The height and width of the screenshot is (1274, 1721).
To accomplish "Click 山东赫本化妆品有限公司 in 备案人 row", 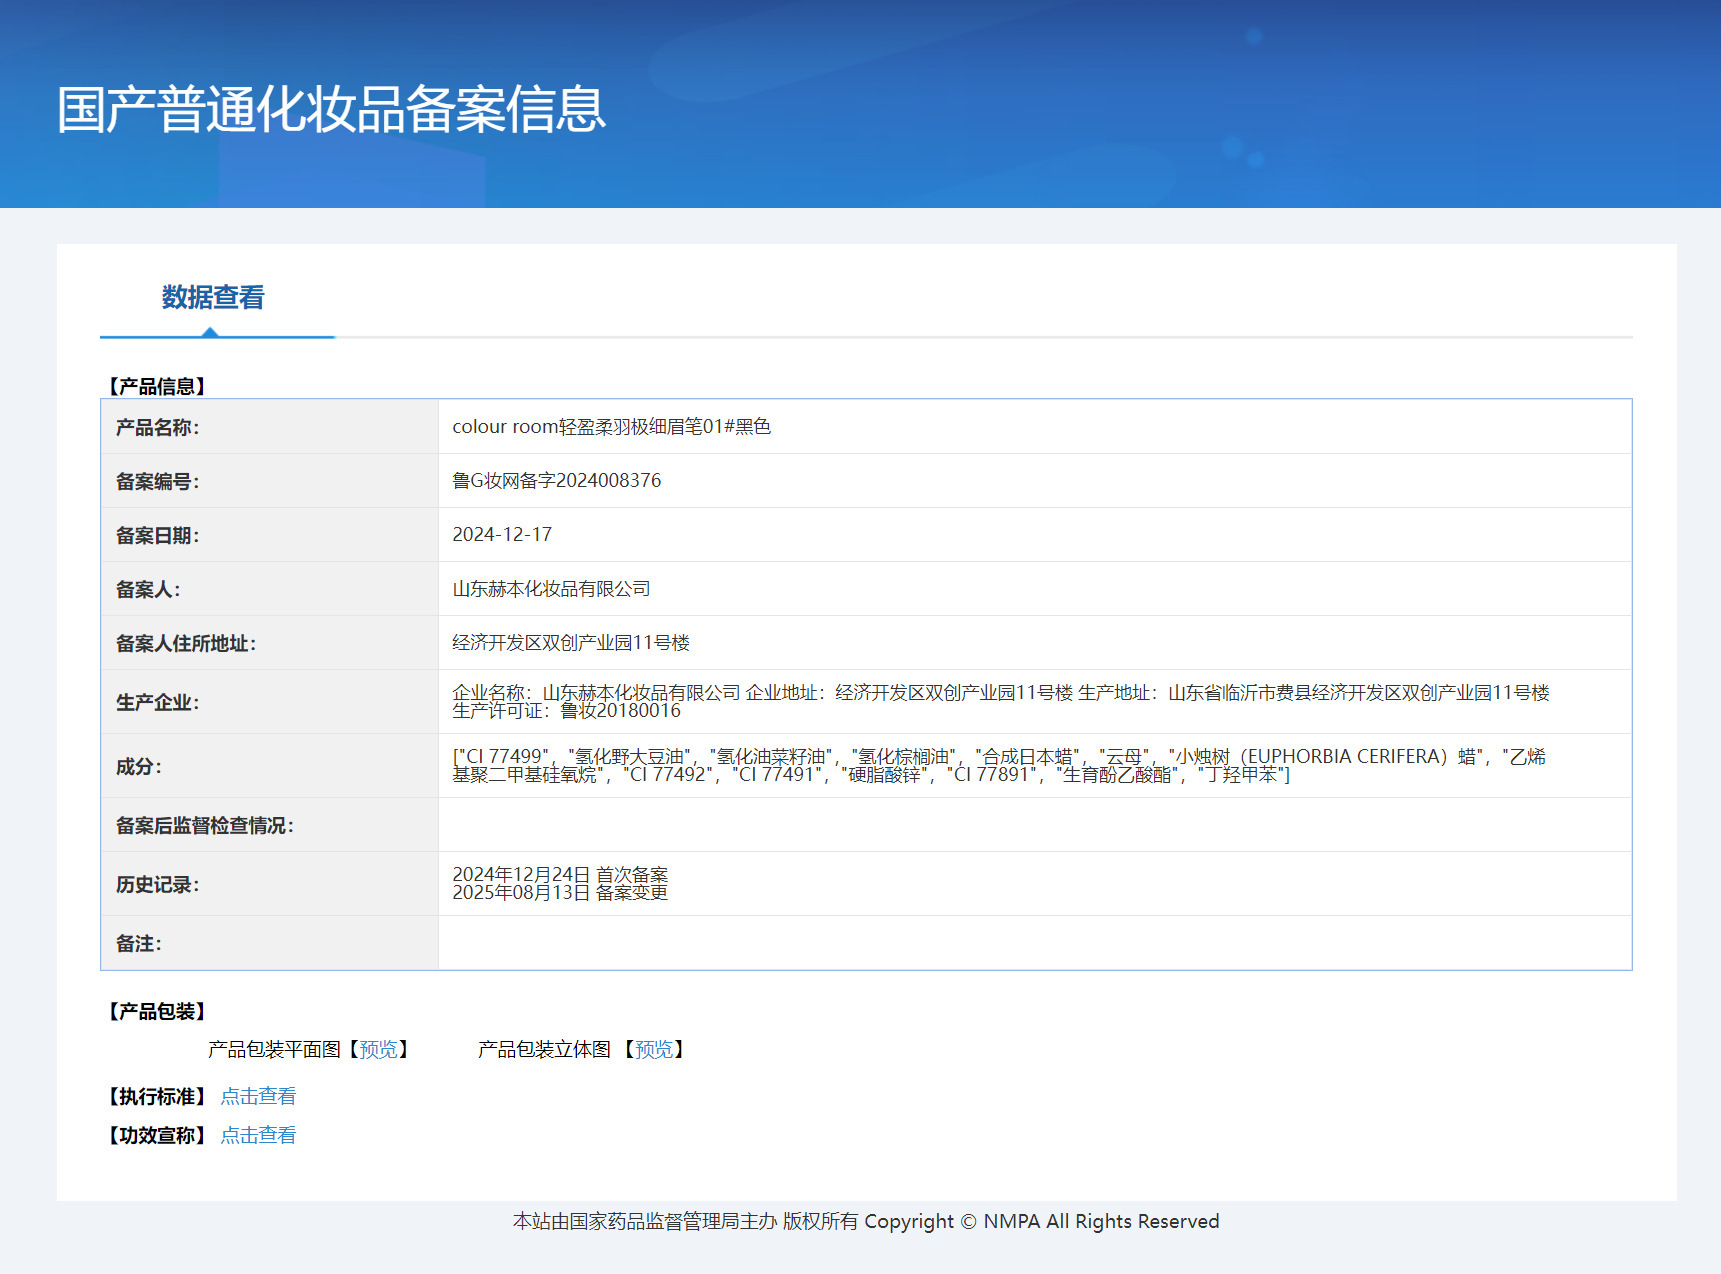I will click(551, 589).
